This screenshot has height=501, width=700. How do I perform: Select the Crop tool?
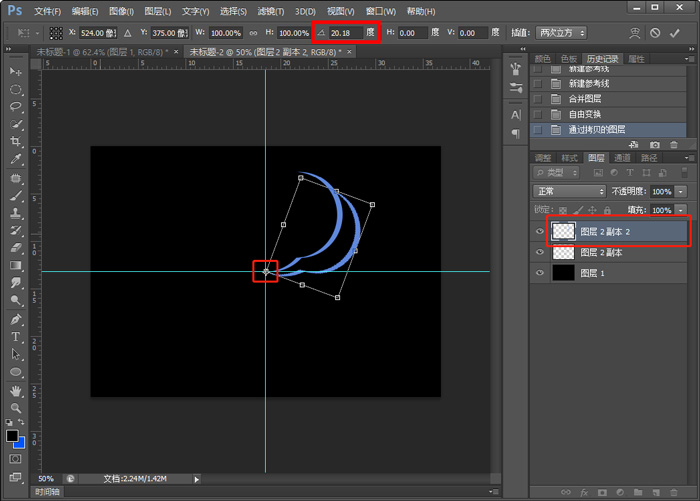(16, 142)
